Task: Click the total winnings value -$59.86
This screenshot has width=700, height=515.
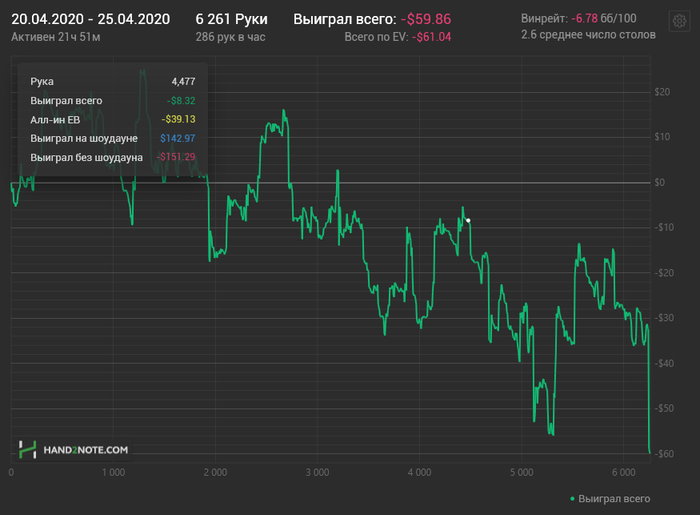Action: pyautogui.click(x=426, y=19)
